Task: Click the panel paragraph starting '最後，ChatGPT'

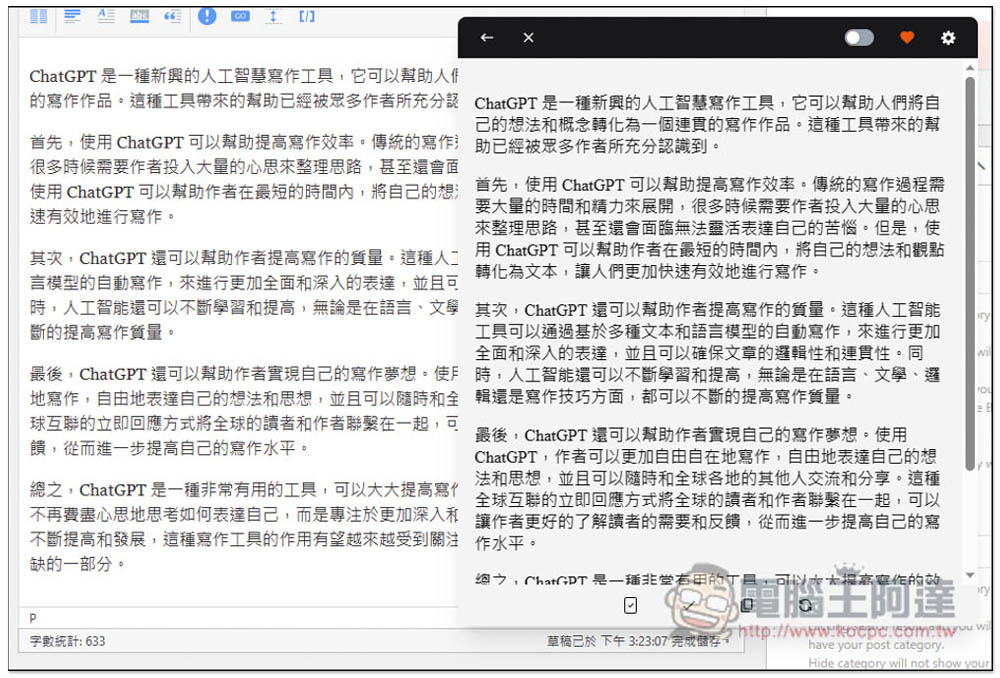Action: [x=707, y=489]
